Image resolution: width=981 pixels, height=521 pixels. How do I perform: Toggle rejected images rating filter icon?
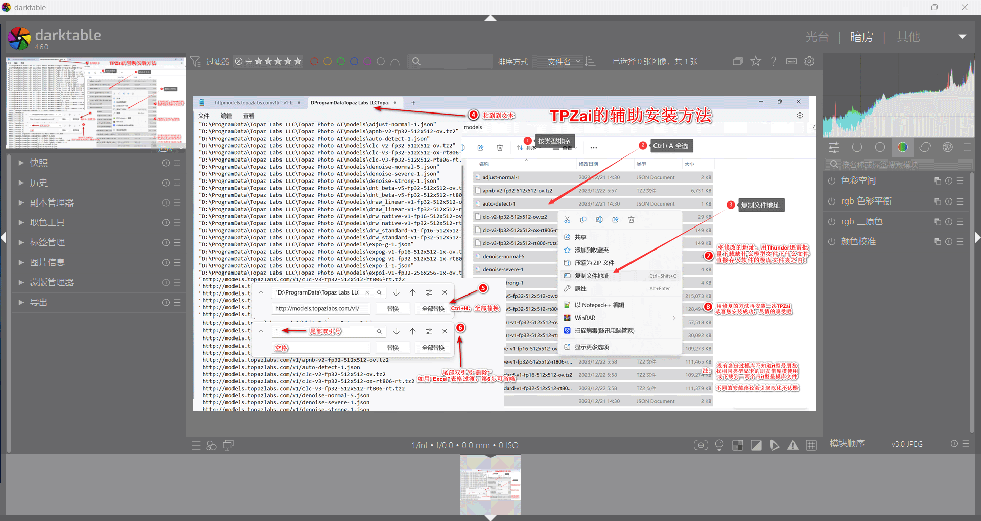238,61
